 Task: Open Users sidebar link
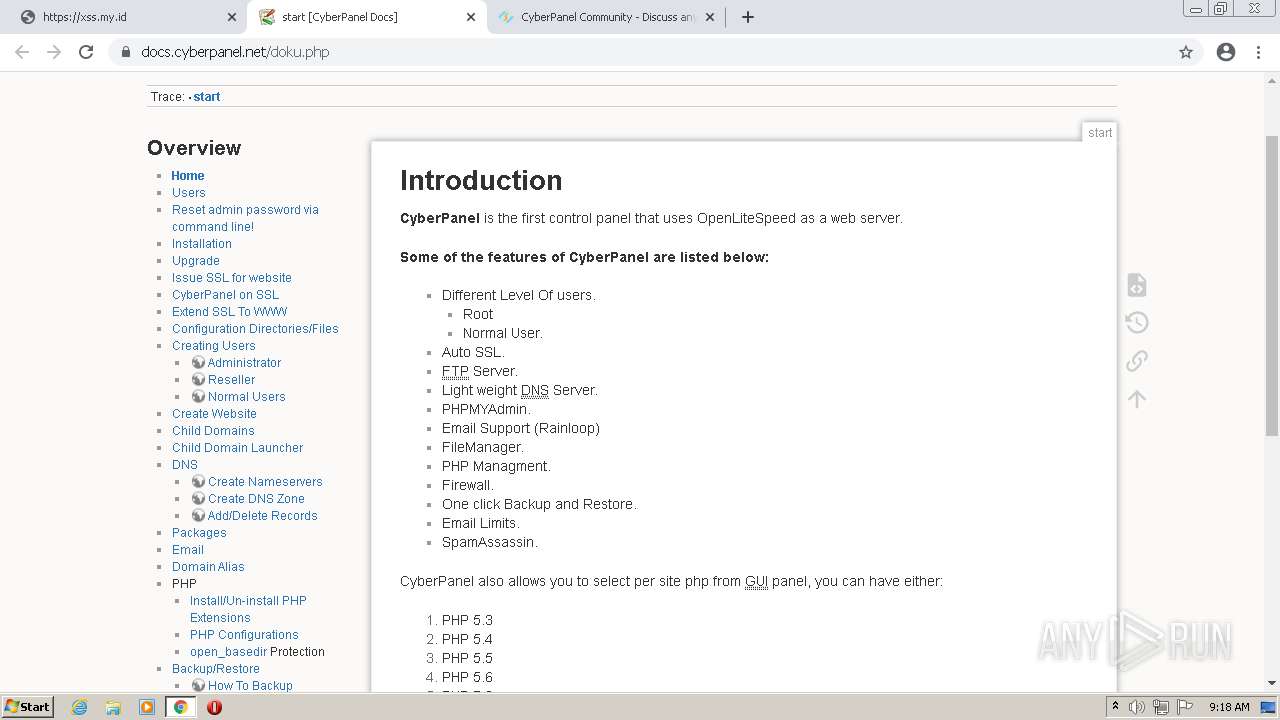189,193
